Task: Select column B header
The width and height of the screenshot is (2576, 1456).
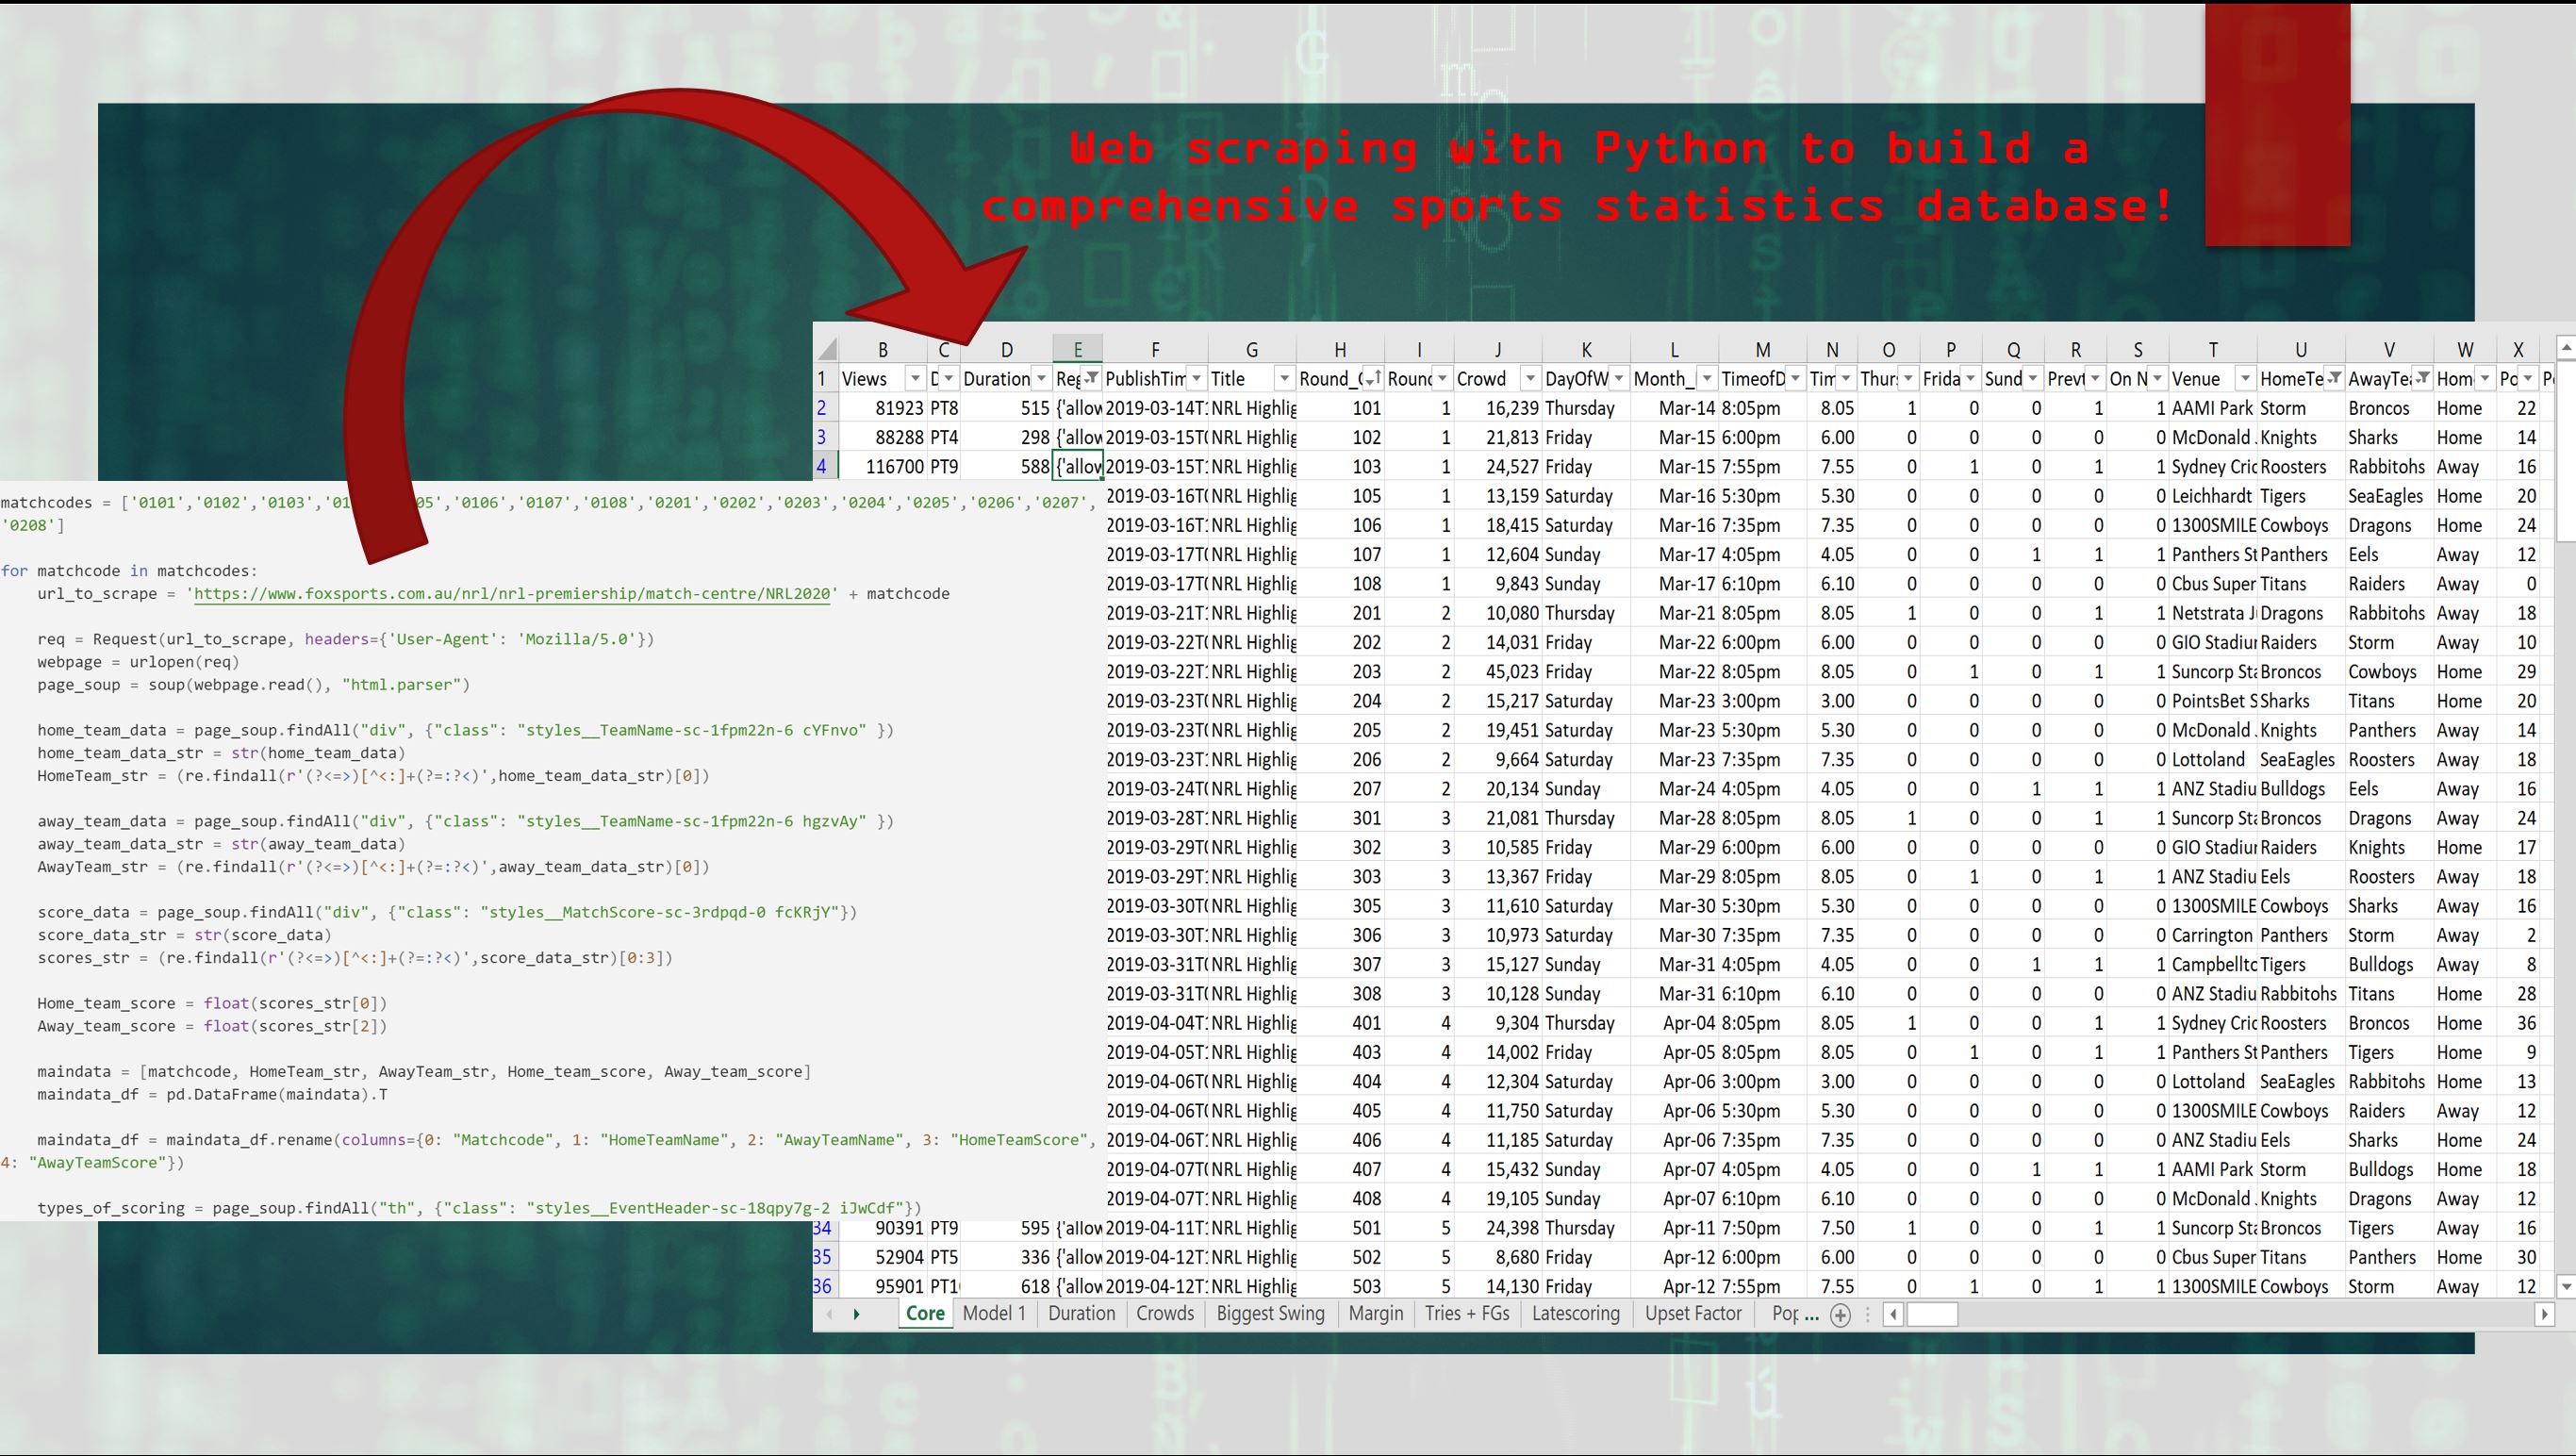Action: (883, 349)
